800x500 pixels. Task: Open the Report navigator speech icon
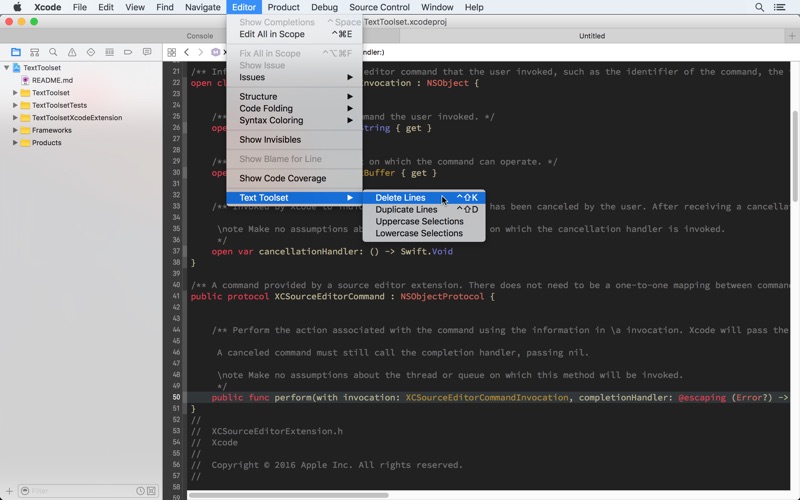click(x=147, y=52)
